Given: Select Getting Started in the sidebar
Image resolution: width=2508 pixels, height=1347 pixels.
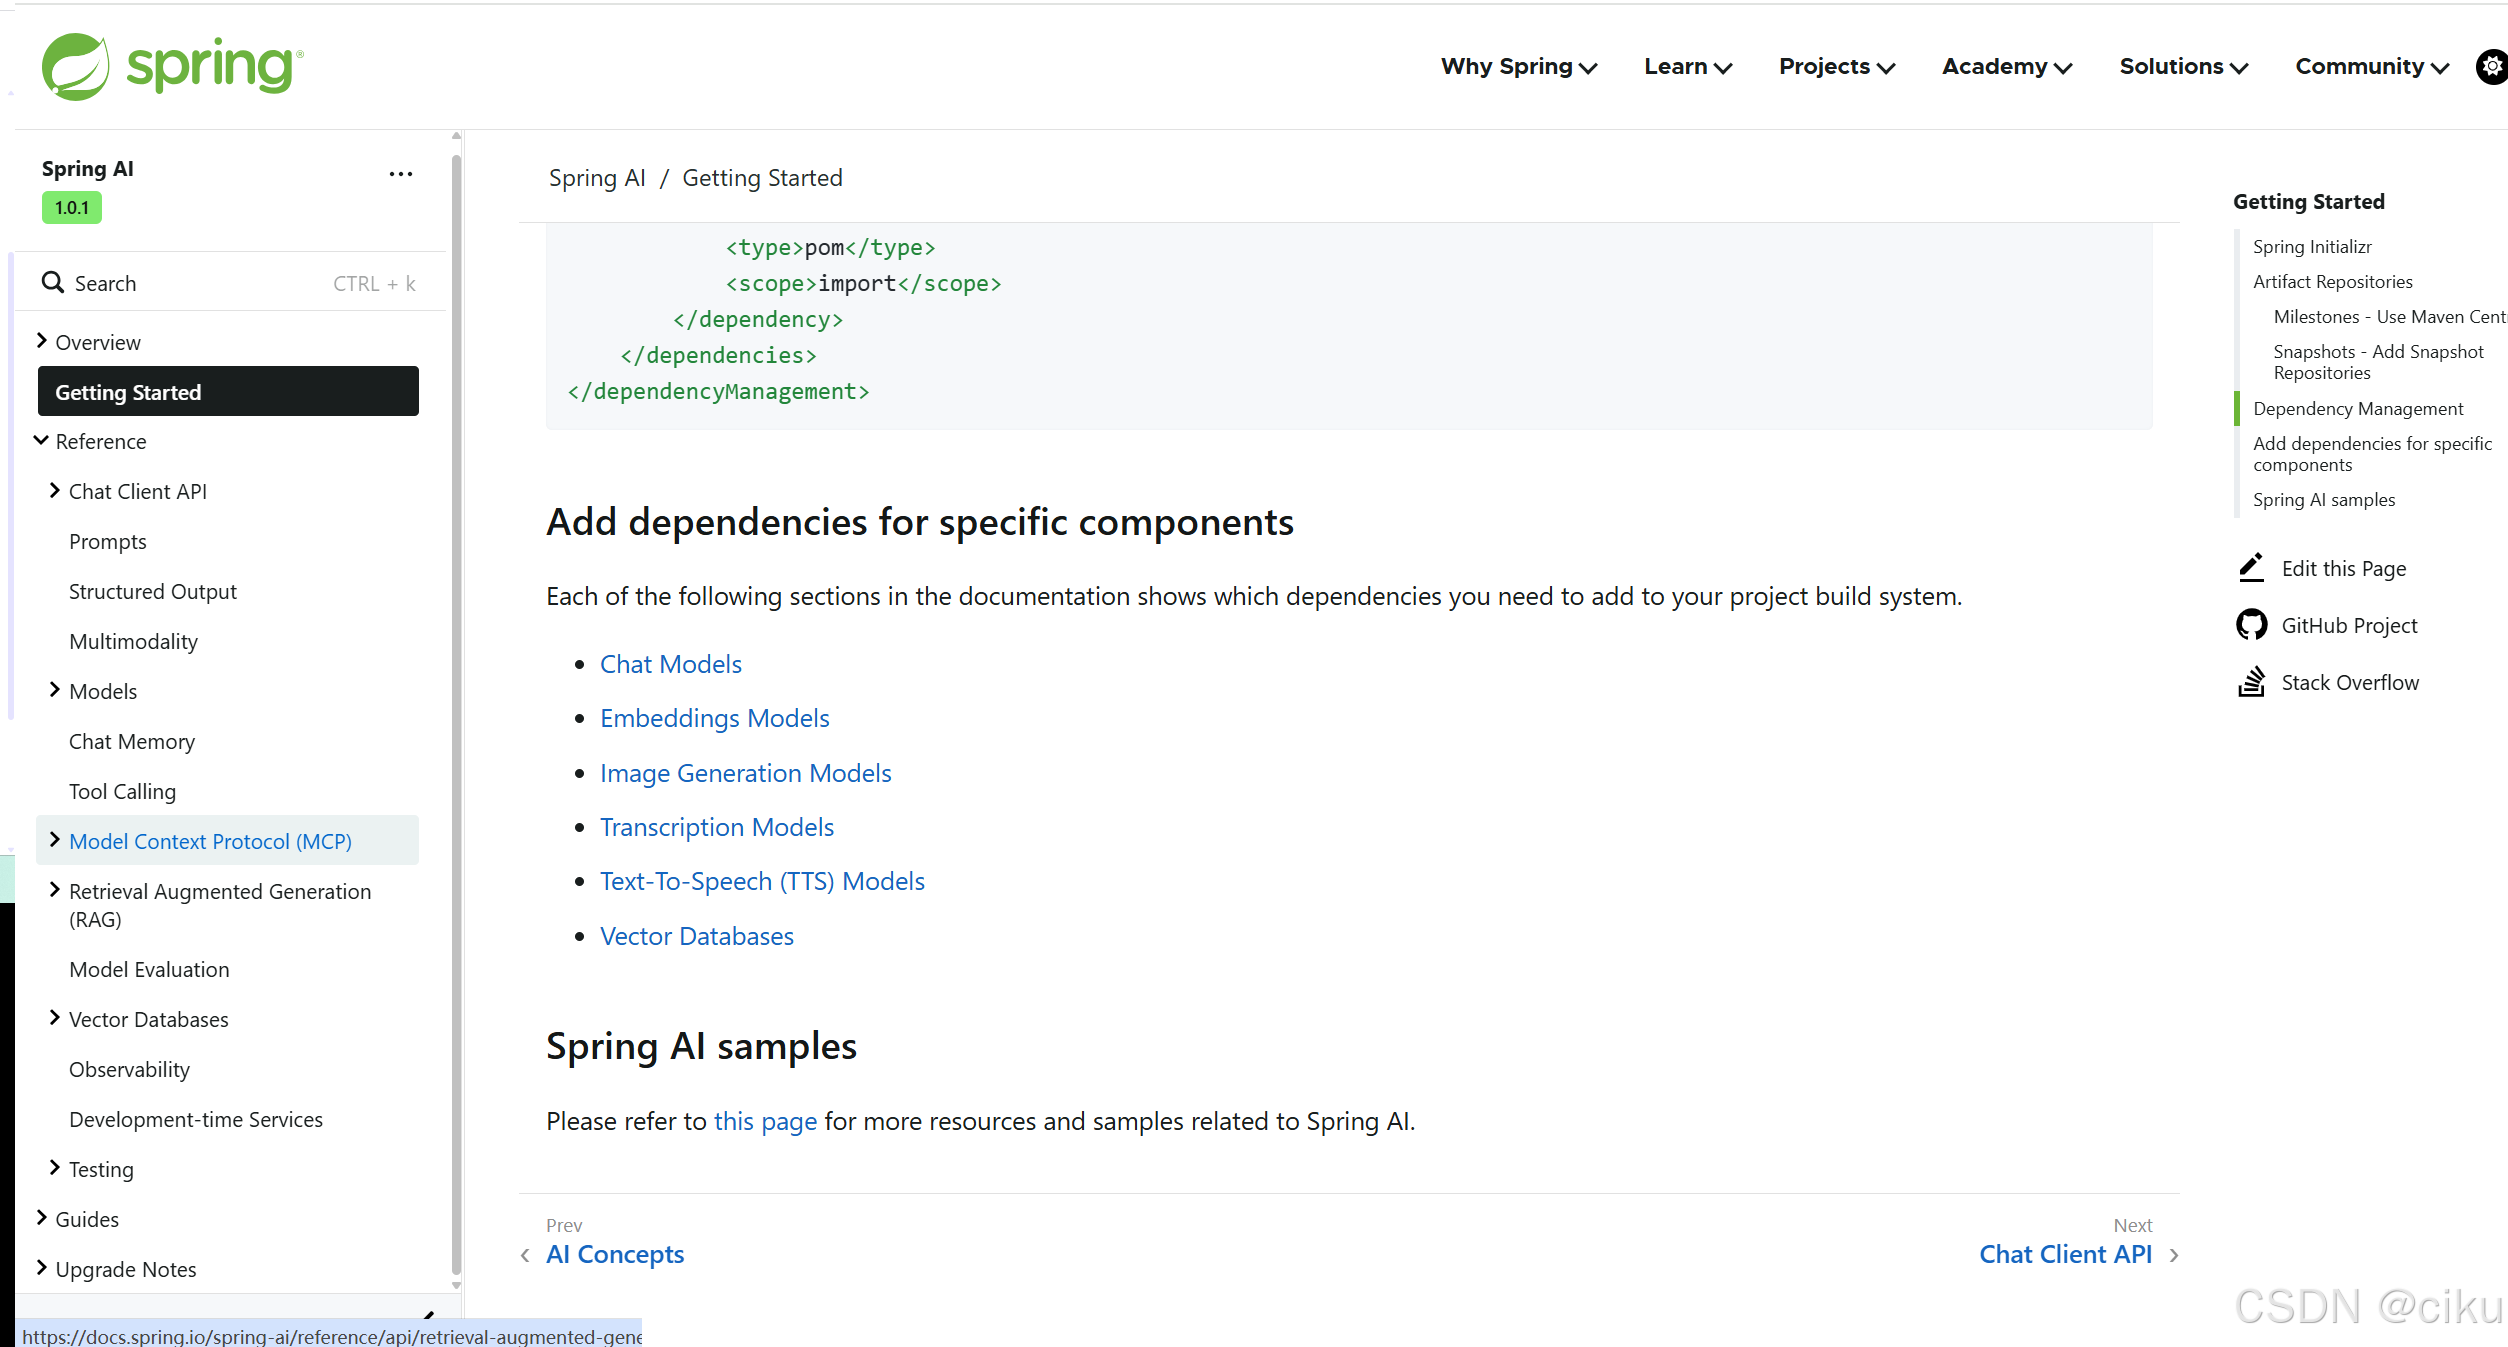Looking at the screenshot, I should [x=228, y=391].
